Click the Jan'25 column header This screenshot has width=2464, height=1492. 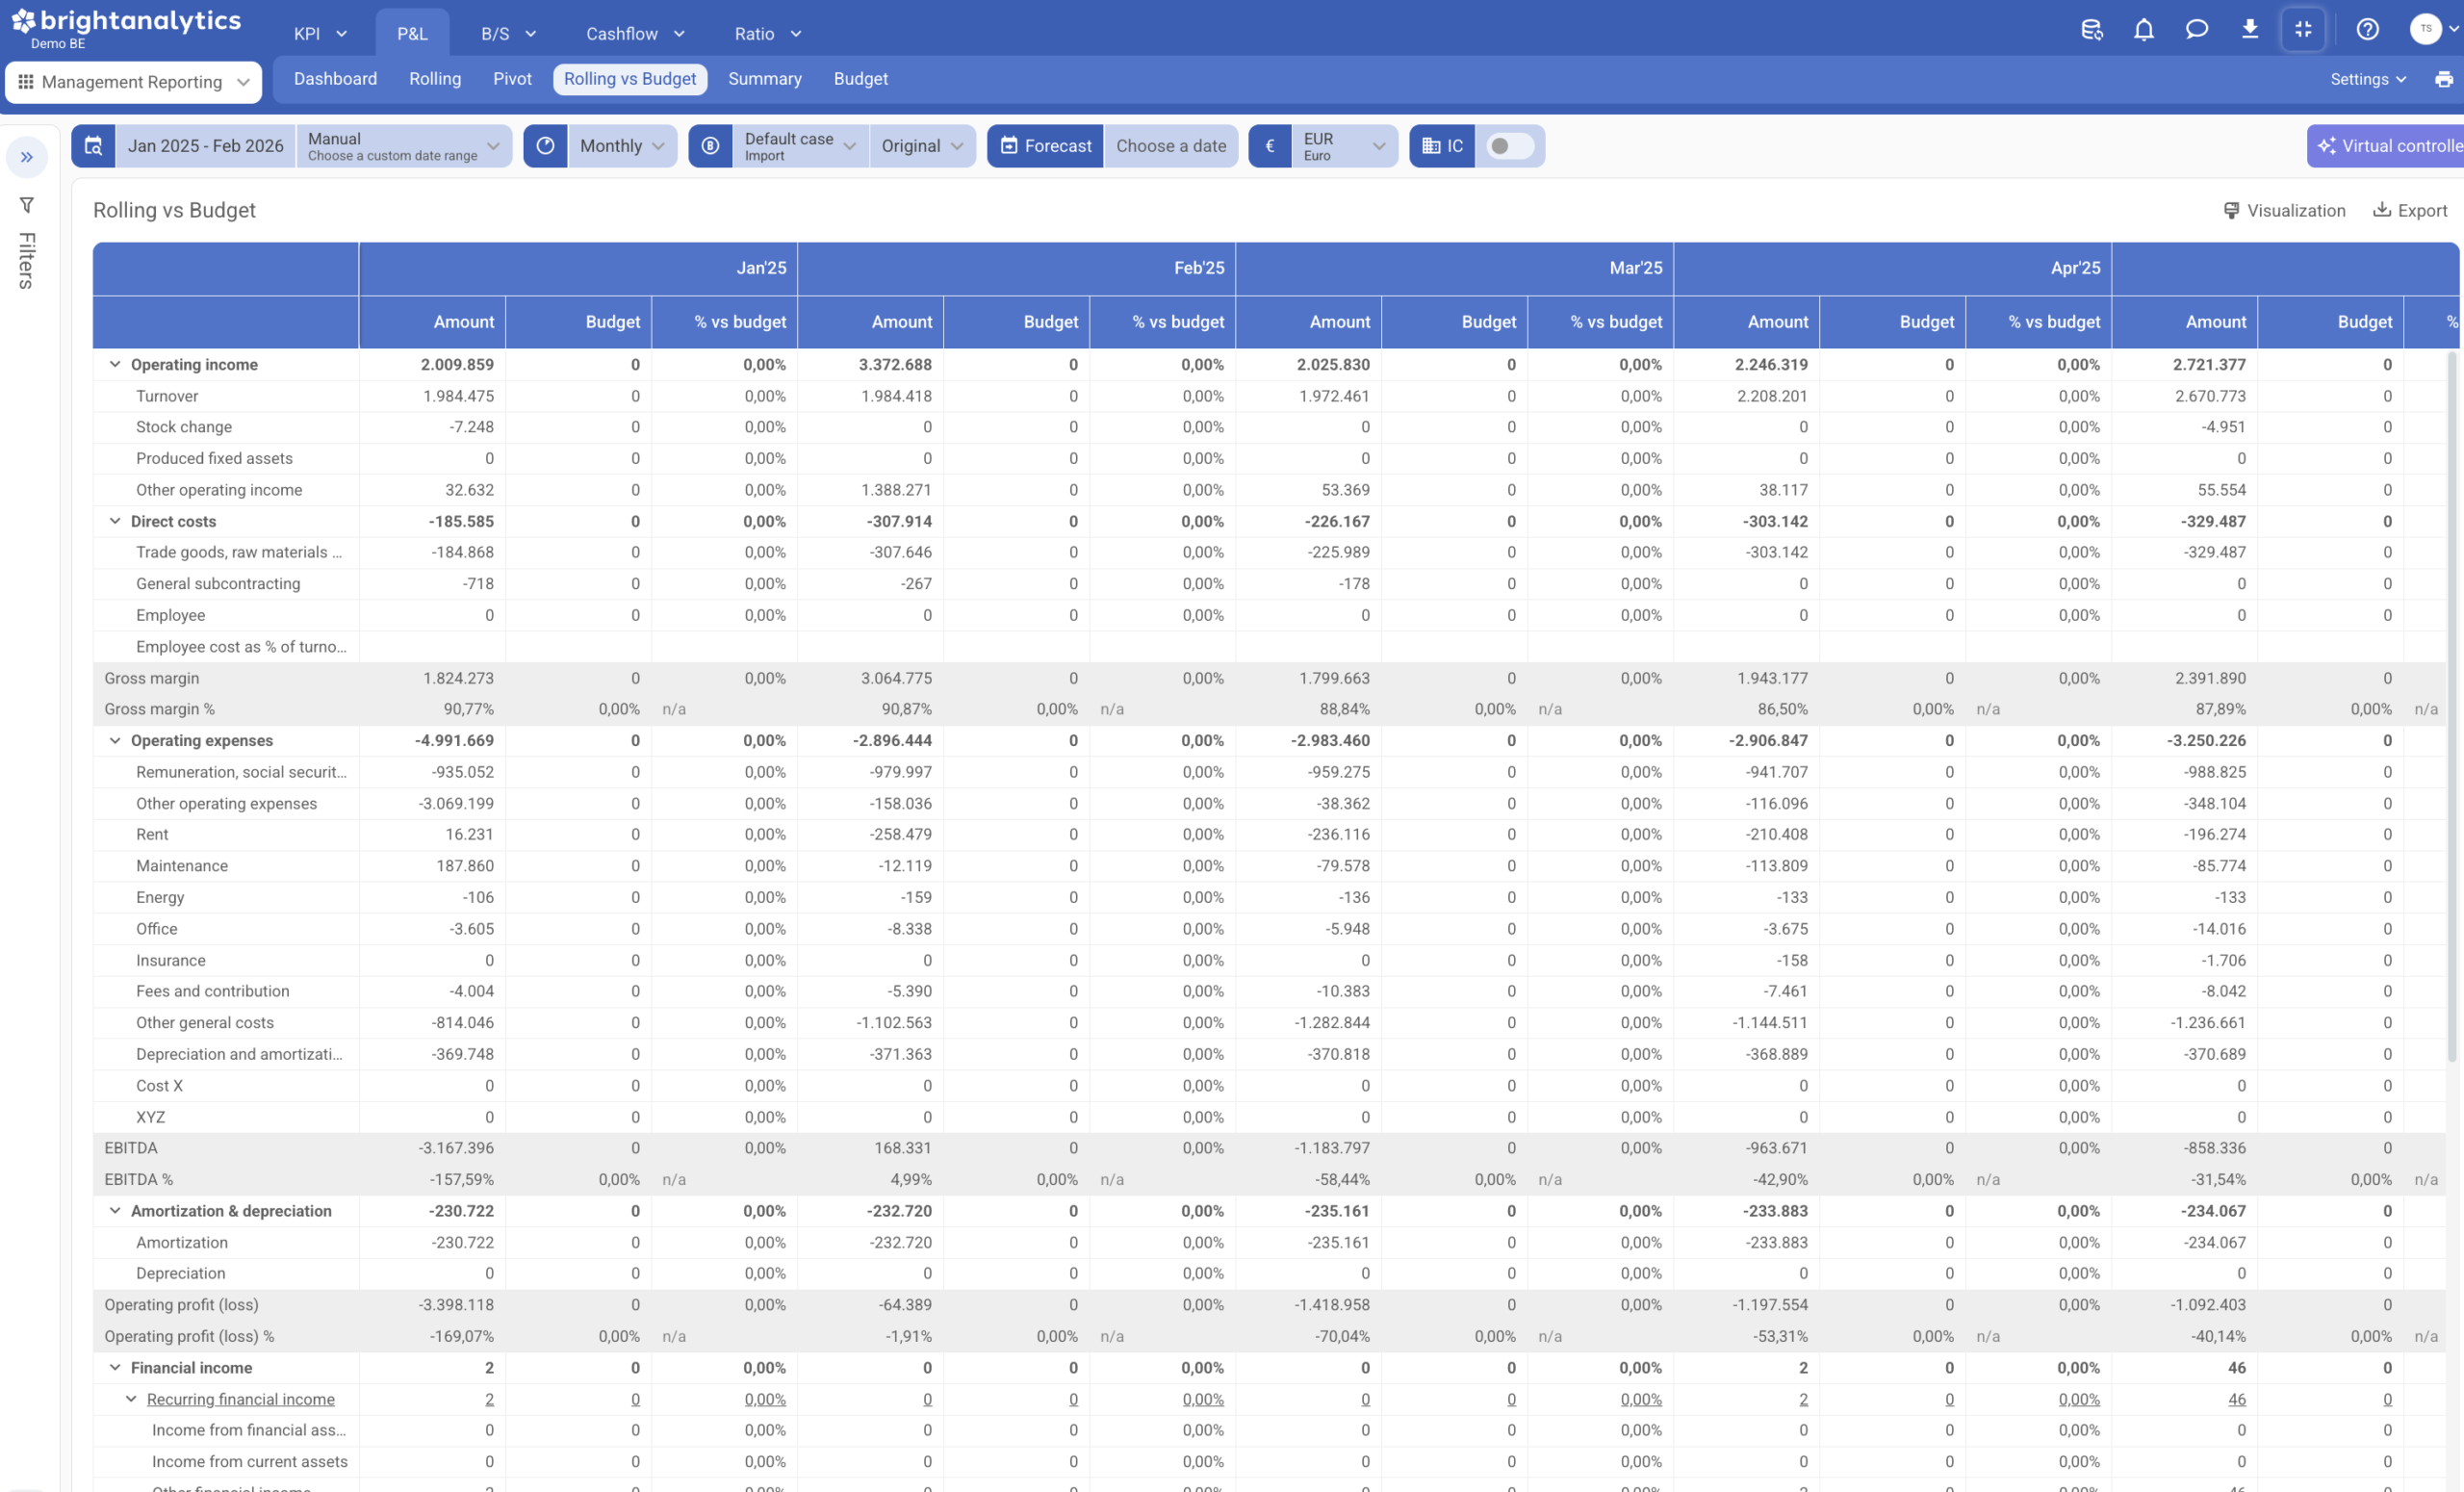coord(579,268)
